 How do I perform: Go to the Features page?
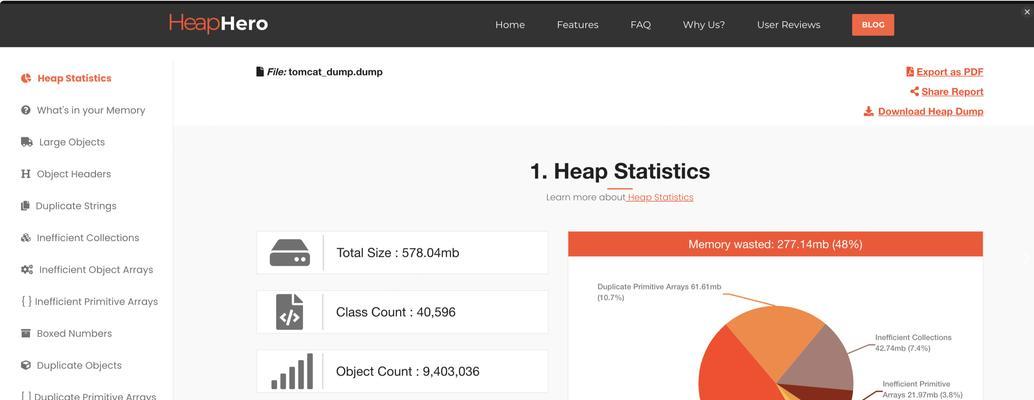click(578, 24)
